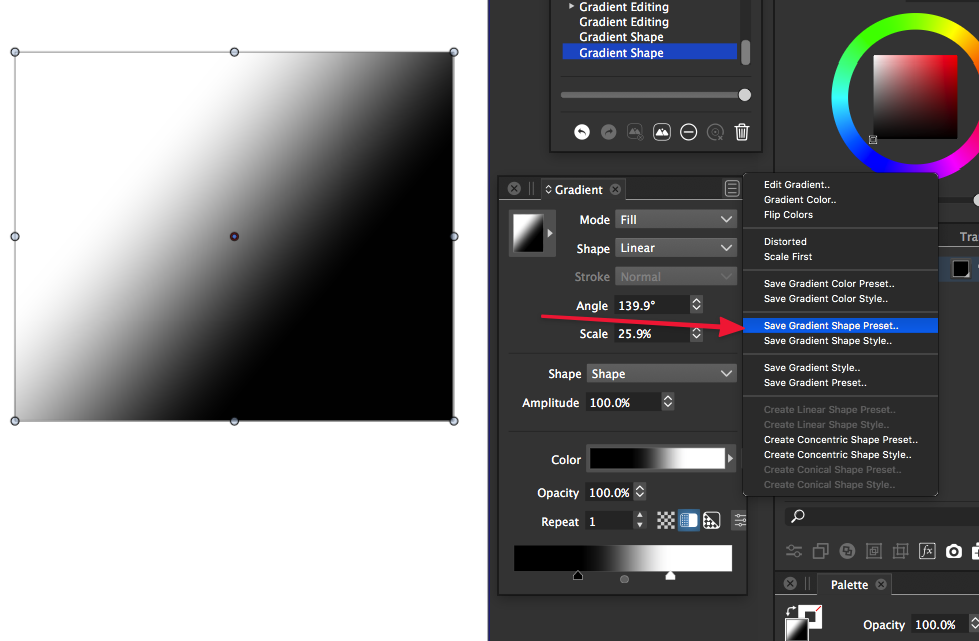979x641 pixels.
Task: Open the Gradient panel options menu icon
Action: coord(732,189)
